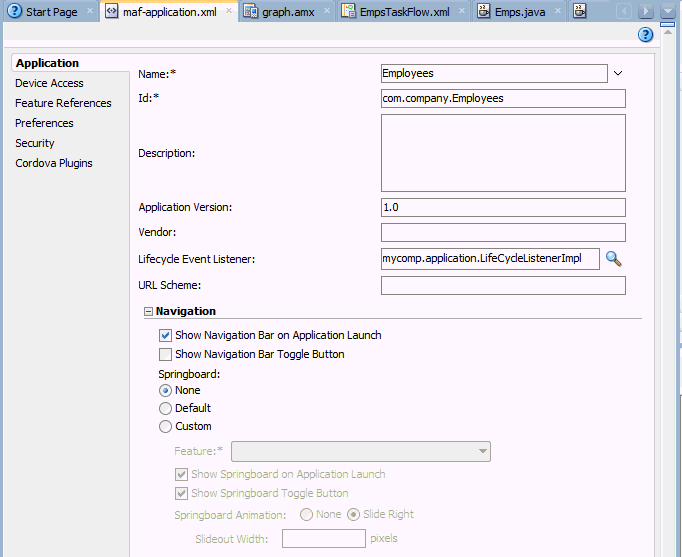Close the graph.amx tab
This screenshot has height=557, width=682.
tap(327, 11)
